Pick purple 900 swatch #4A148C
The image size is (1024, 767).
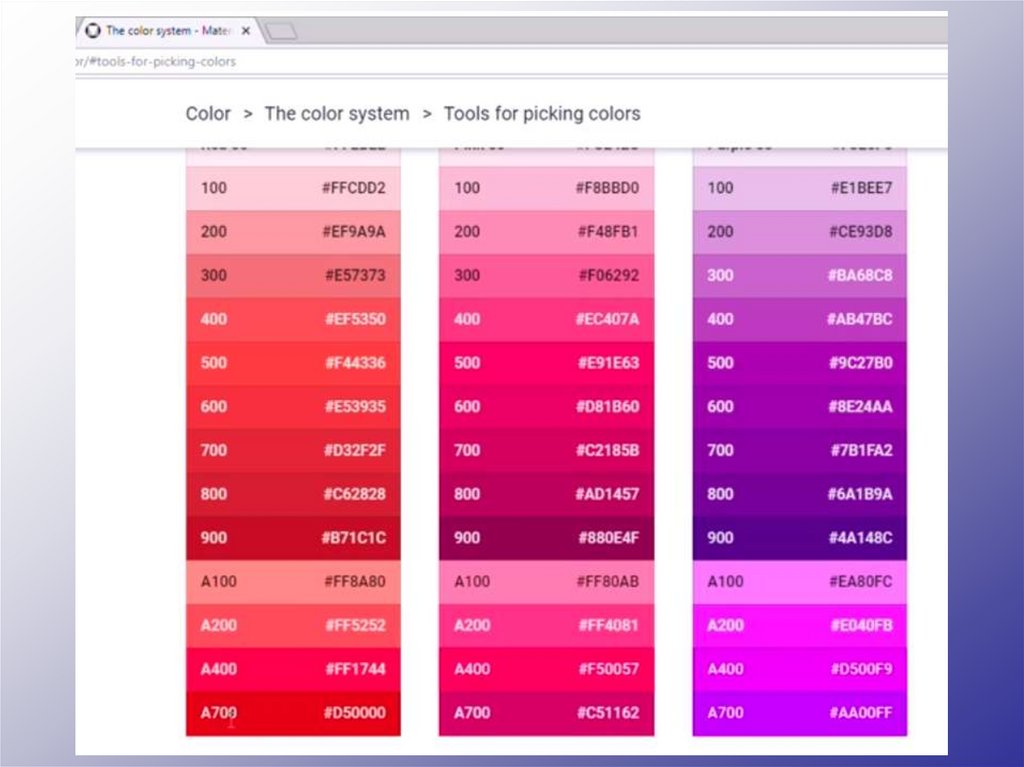(x=800, y=538)
